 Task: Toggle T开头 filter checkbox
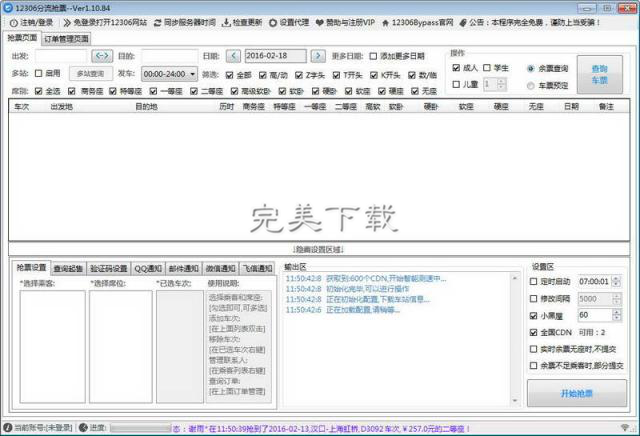336,75
